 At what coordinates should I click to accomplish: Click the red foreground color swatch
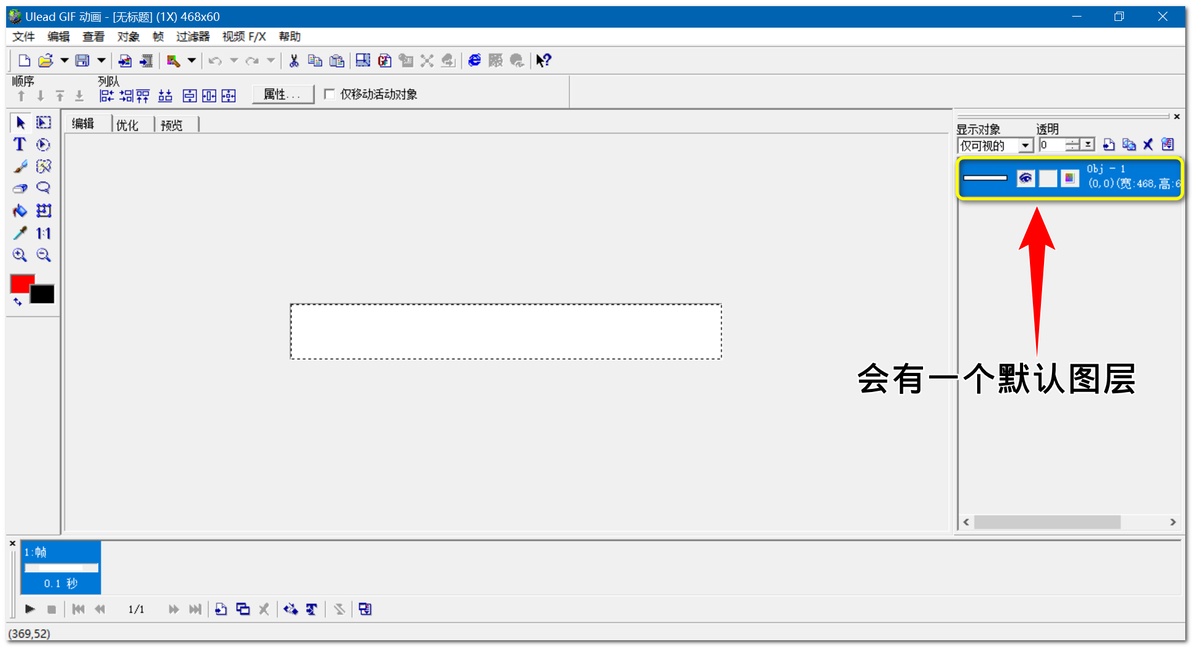pos(21,283)
